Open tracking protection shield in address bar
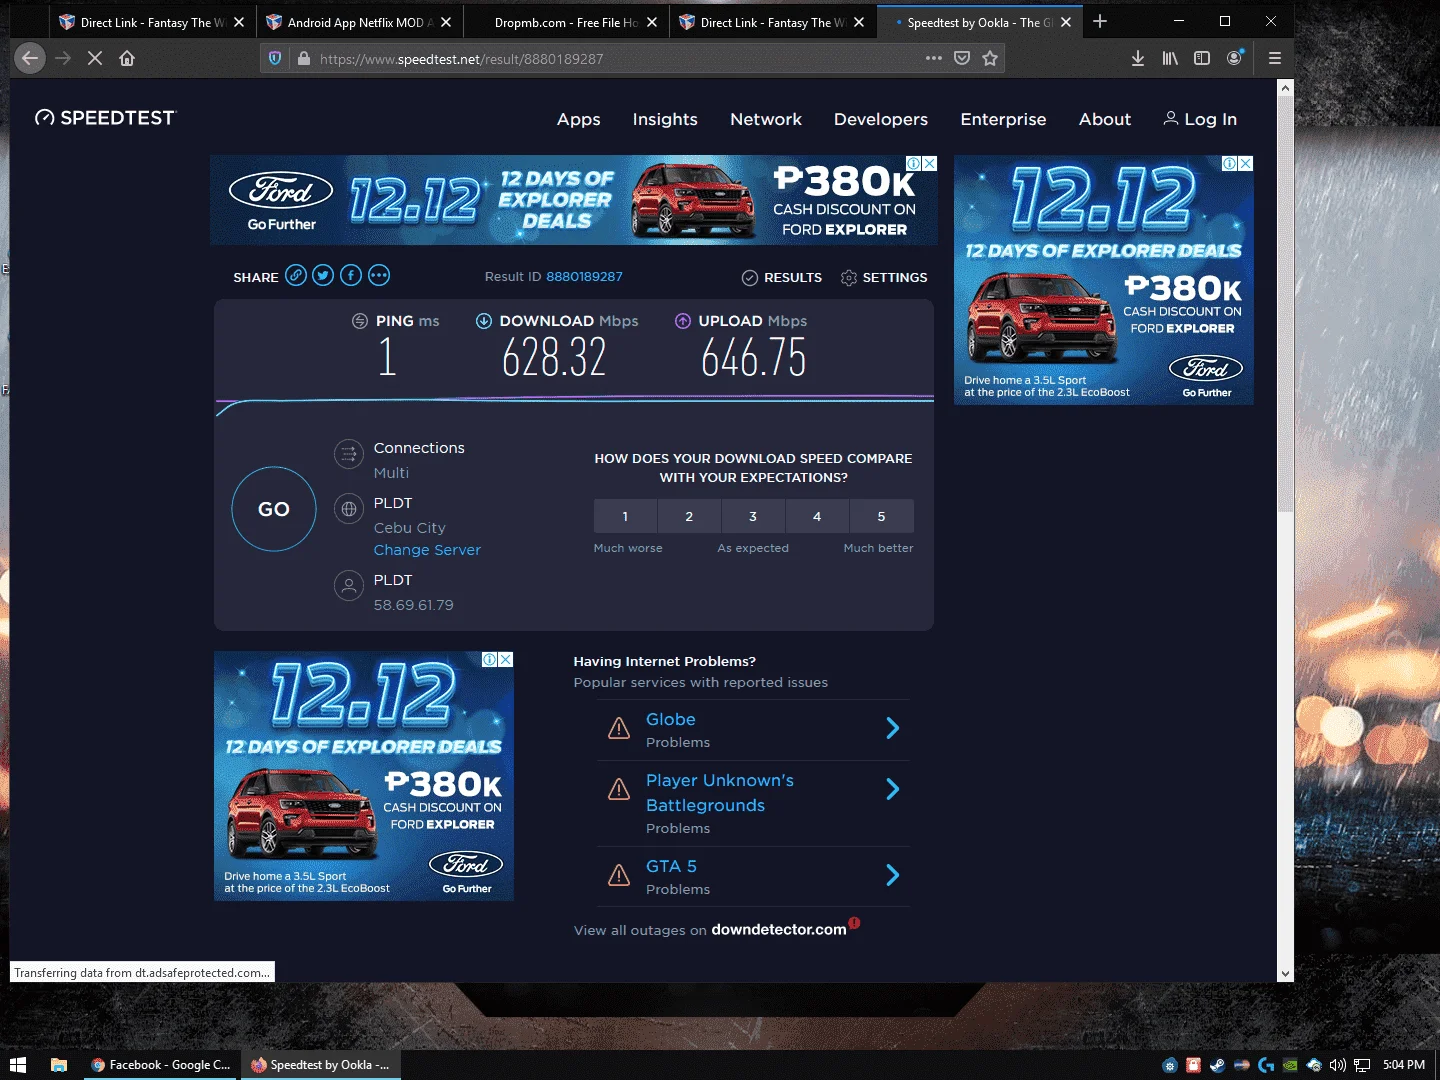The width and height of the screenshot is (1440, 1080). (x=275, y=58)
